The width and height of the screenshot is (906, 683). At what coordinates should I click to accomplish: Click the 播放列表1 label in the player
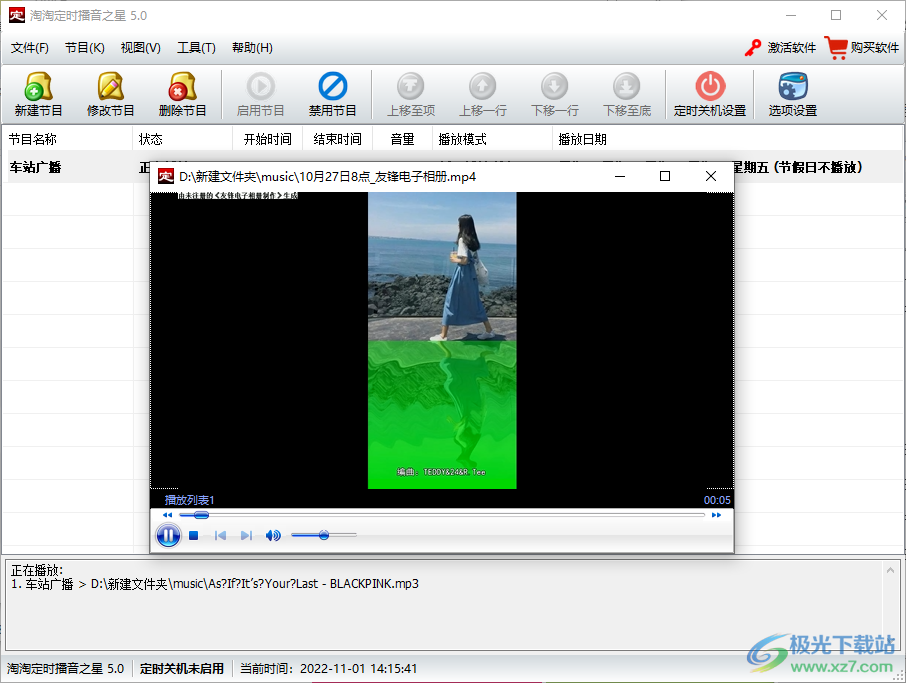[x=190, y=500]
